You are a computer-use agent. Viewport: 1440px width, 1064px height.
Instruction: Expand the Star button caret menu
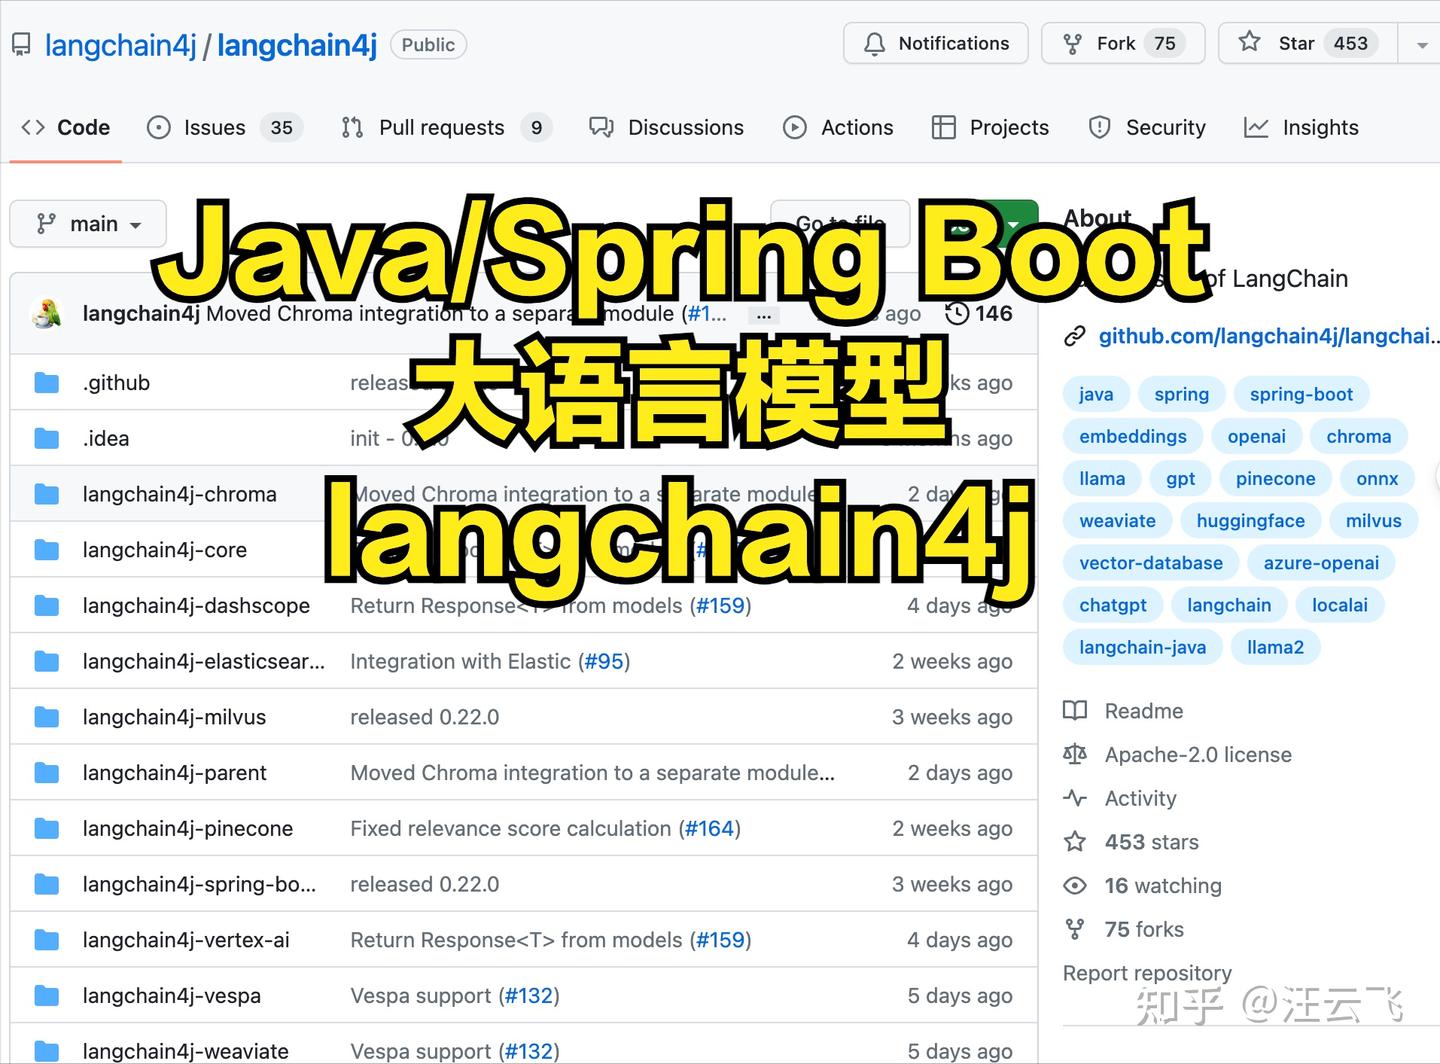(1421, 43)
